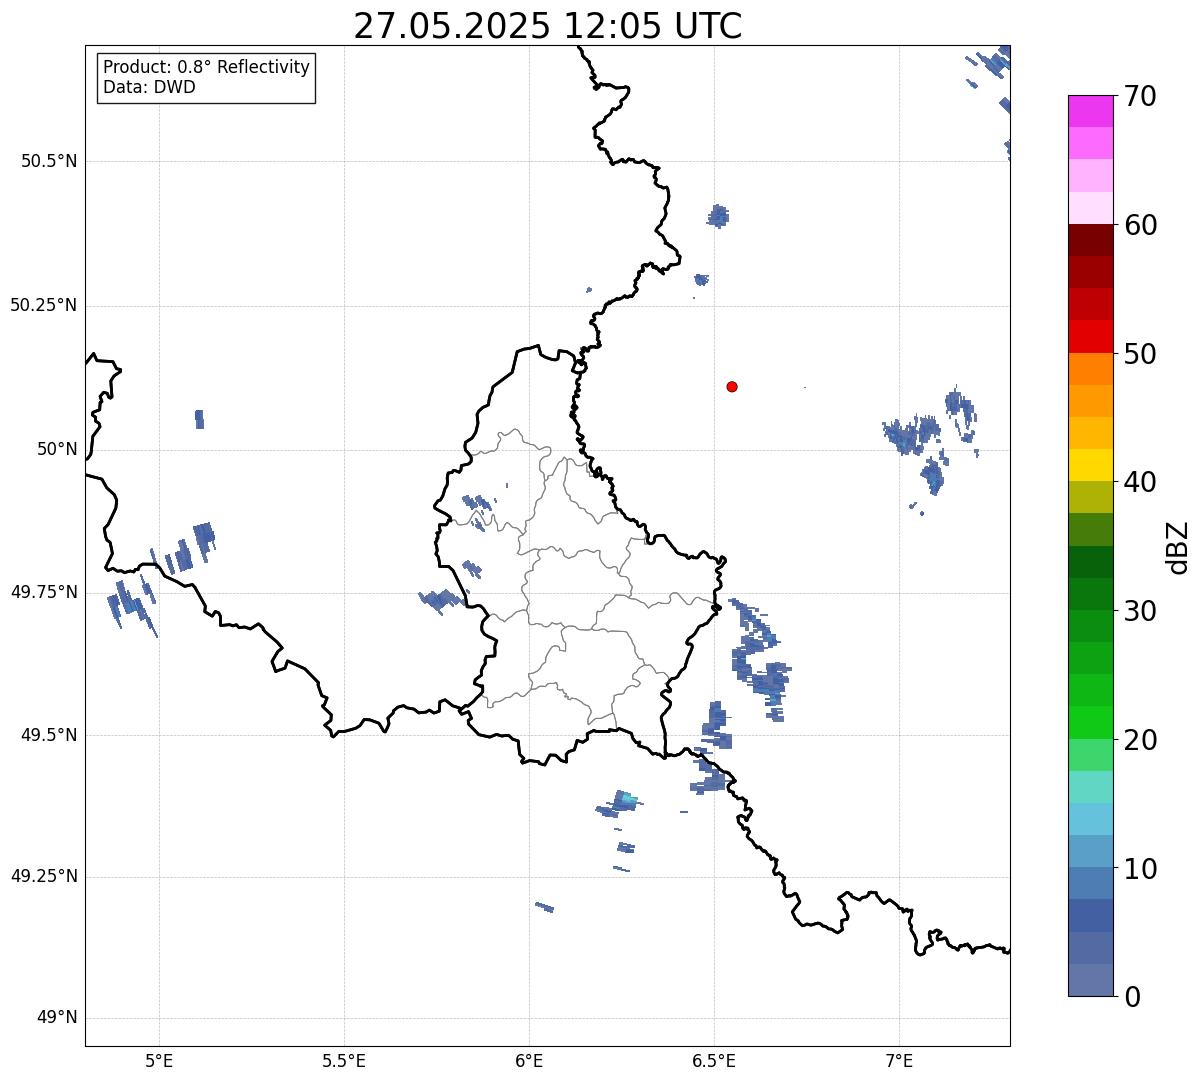
Task: Click the 7°E longitude label
Action: [899, 1060]
